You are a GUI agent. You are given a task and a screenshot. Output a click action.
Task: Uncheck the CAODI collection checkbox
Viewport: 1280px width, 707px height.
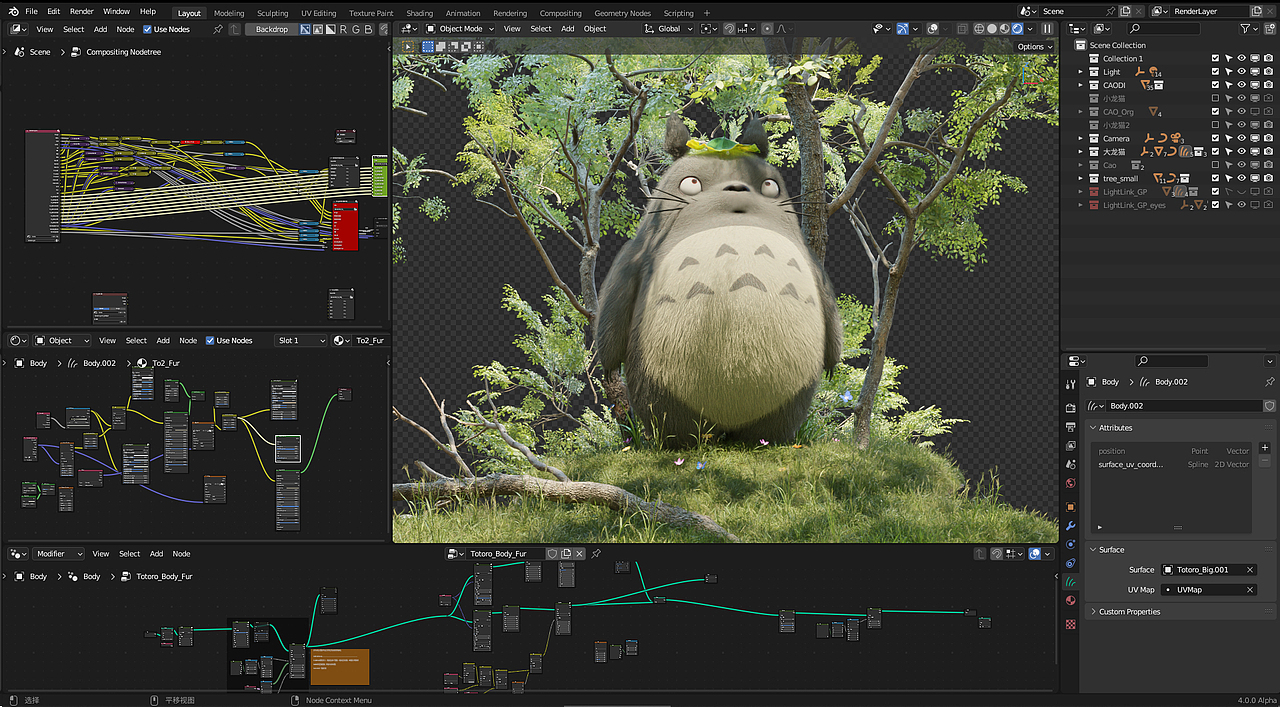(1216, 85)
